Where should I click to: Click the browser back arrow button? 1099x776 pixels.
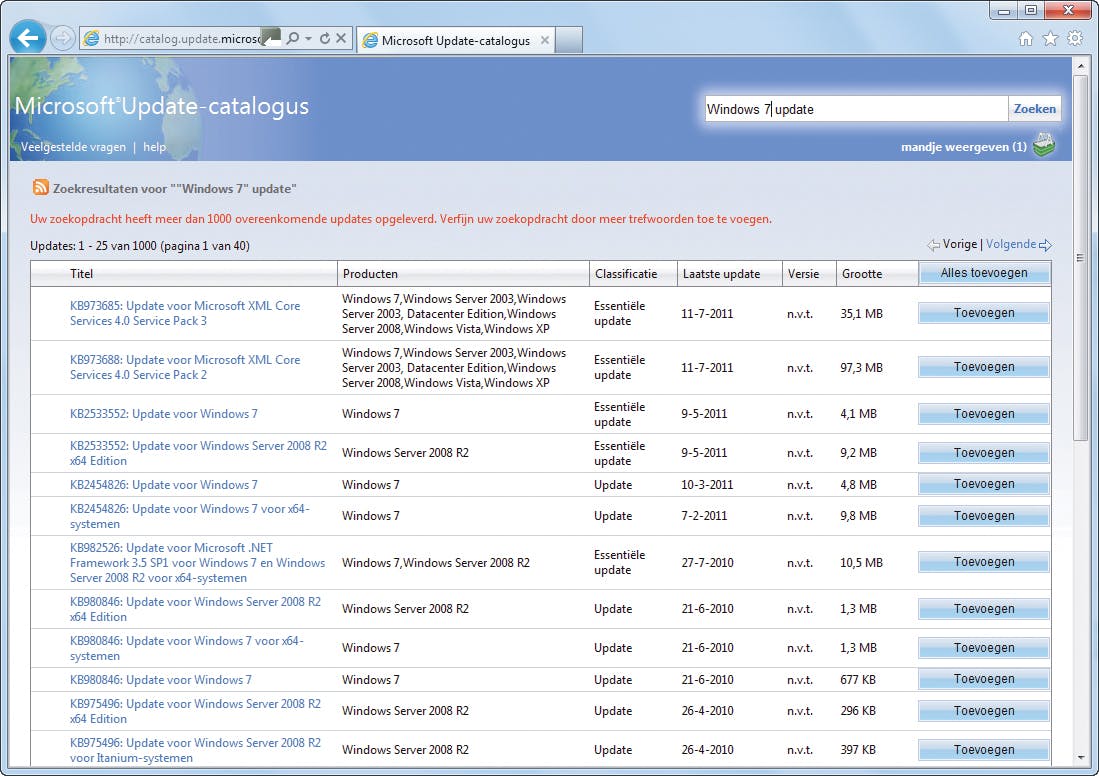(x=28, y=39)
